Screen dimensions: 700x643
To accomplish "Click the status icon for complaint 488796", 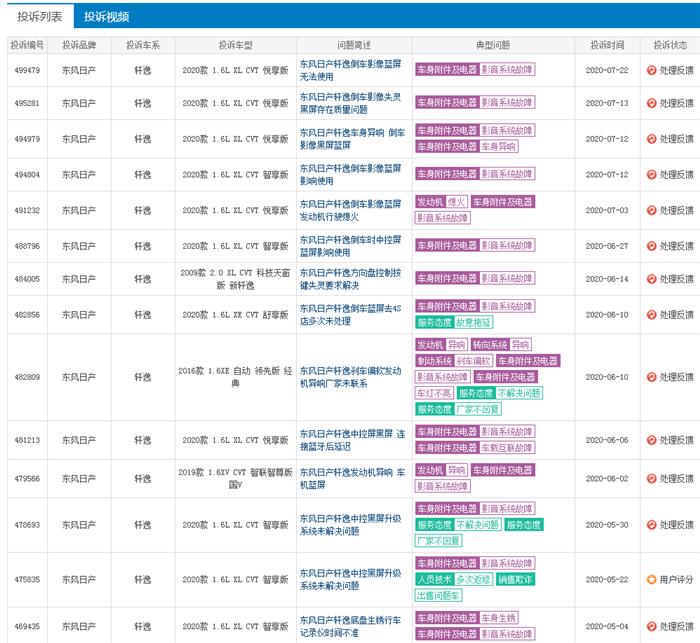I will pyautogui.click(x=651, y=246).
